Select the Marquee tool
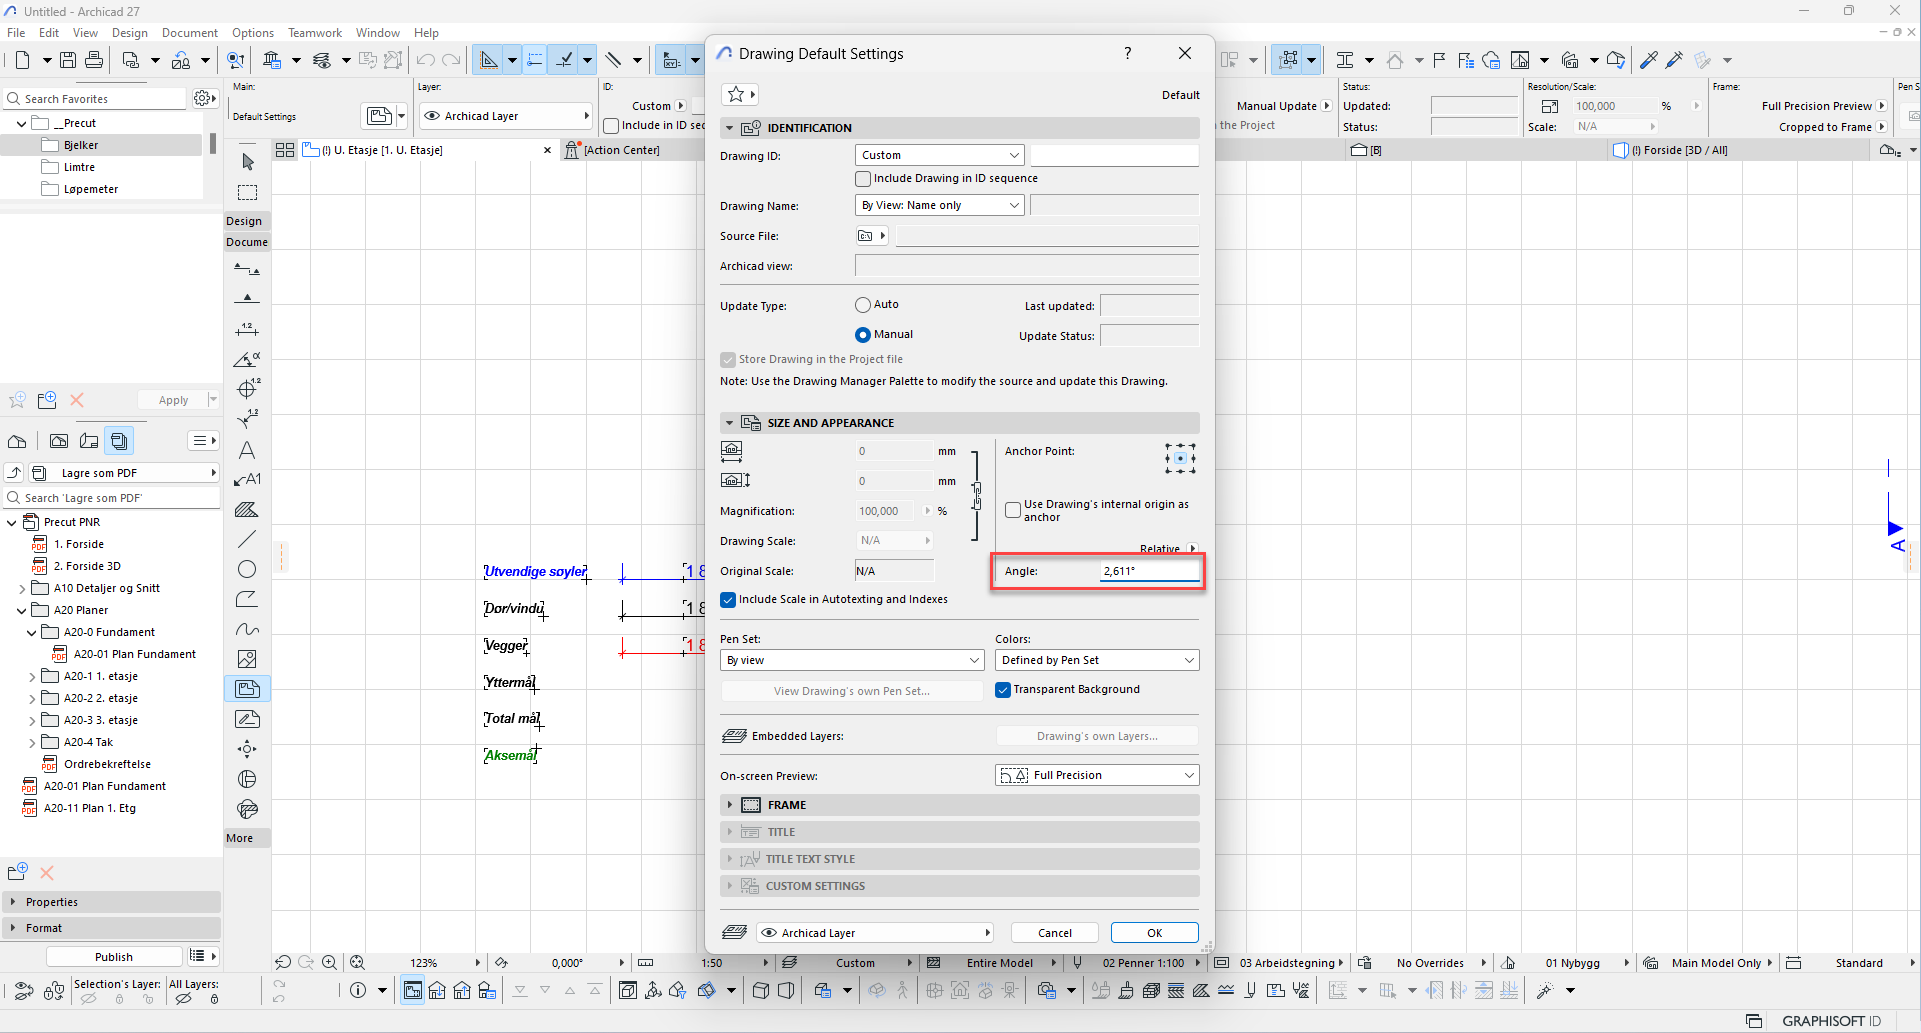 point(248,192)
